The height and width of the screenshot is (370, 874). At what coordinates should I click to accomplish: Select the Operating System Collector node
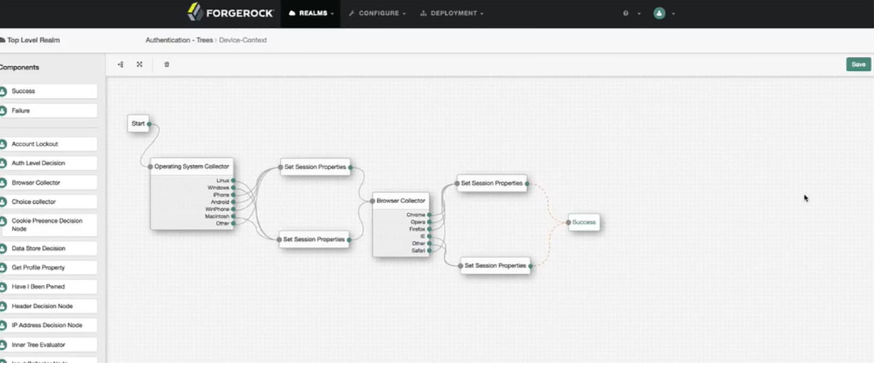(192, 194)
